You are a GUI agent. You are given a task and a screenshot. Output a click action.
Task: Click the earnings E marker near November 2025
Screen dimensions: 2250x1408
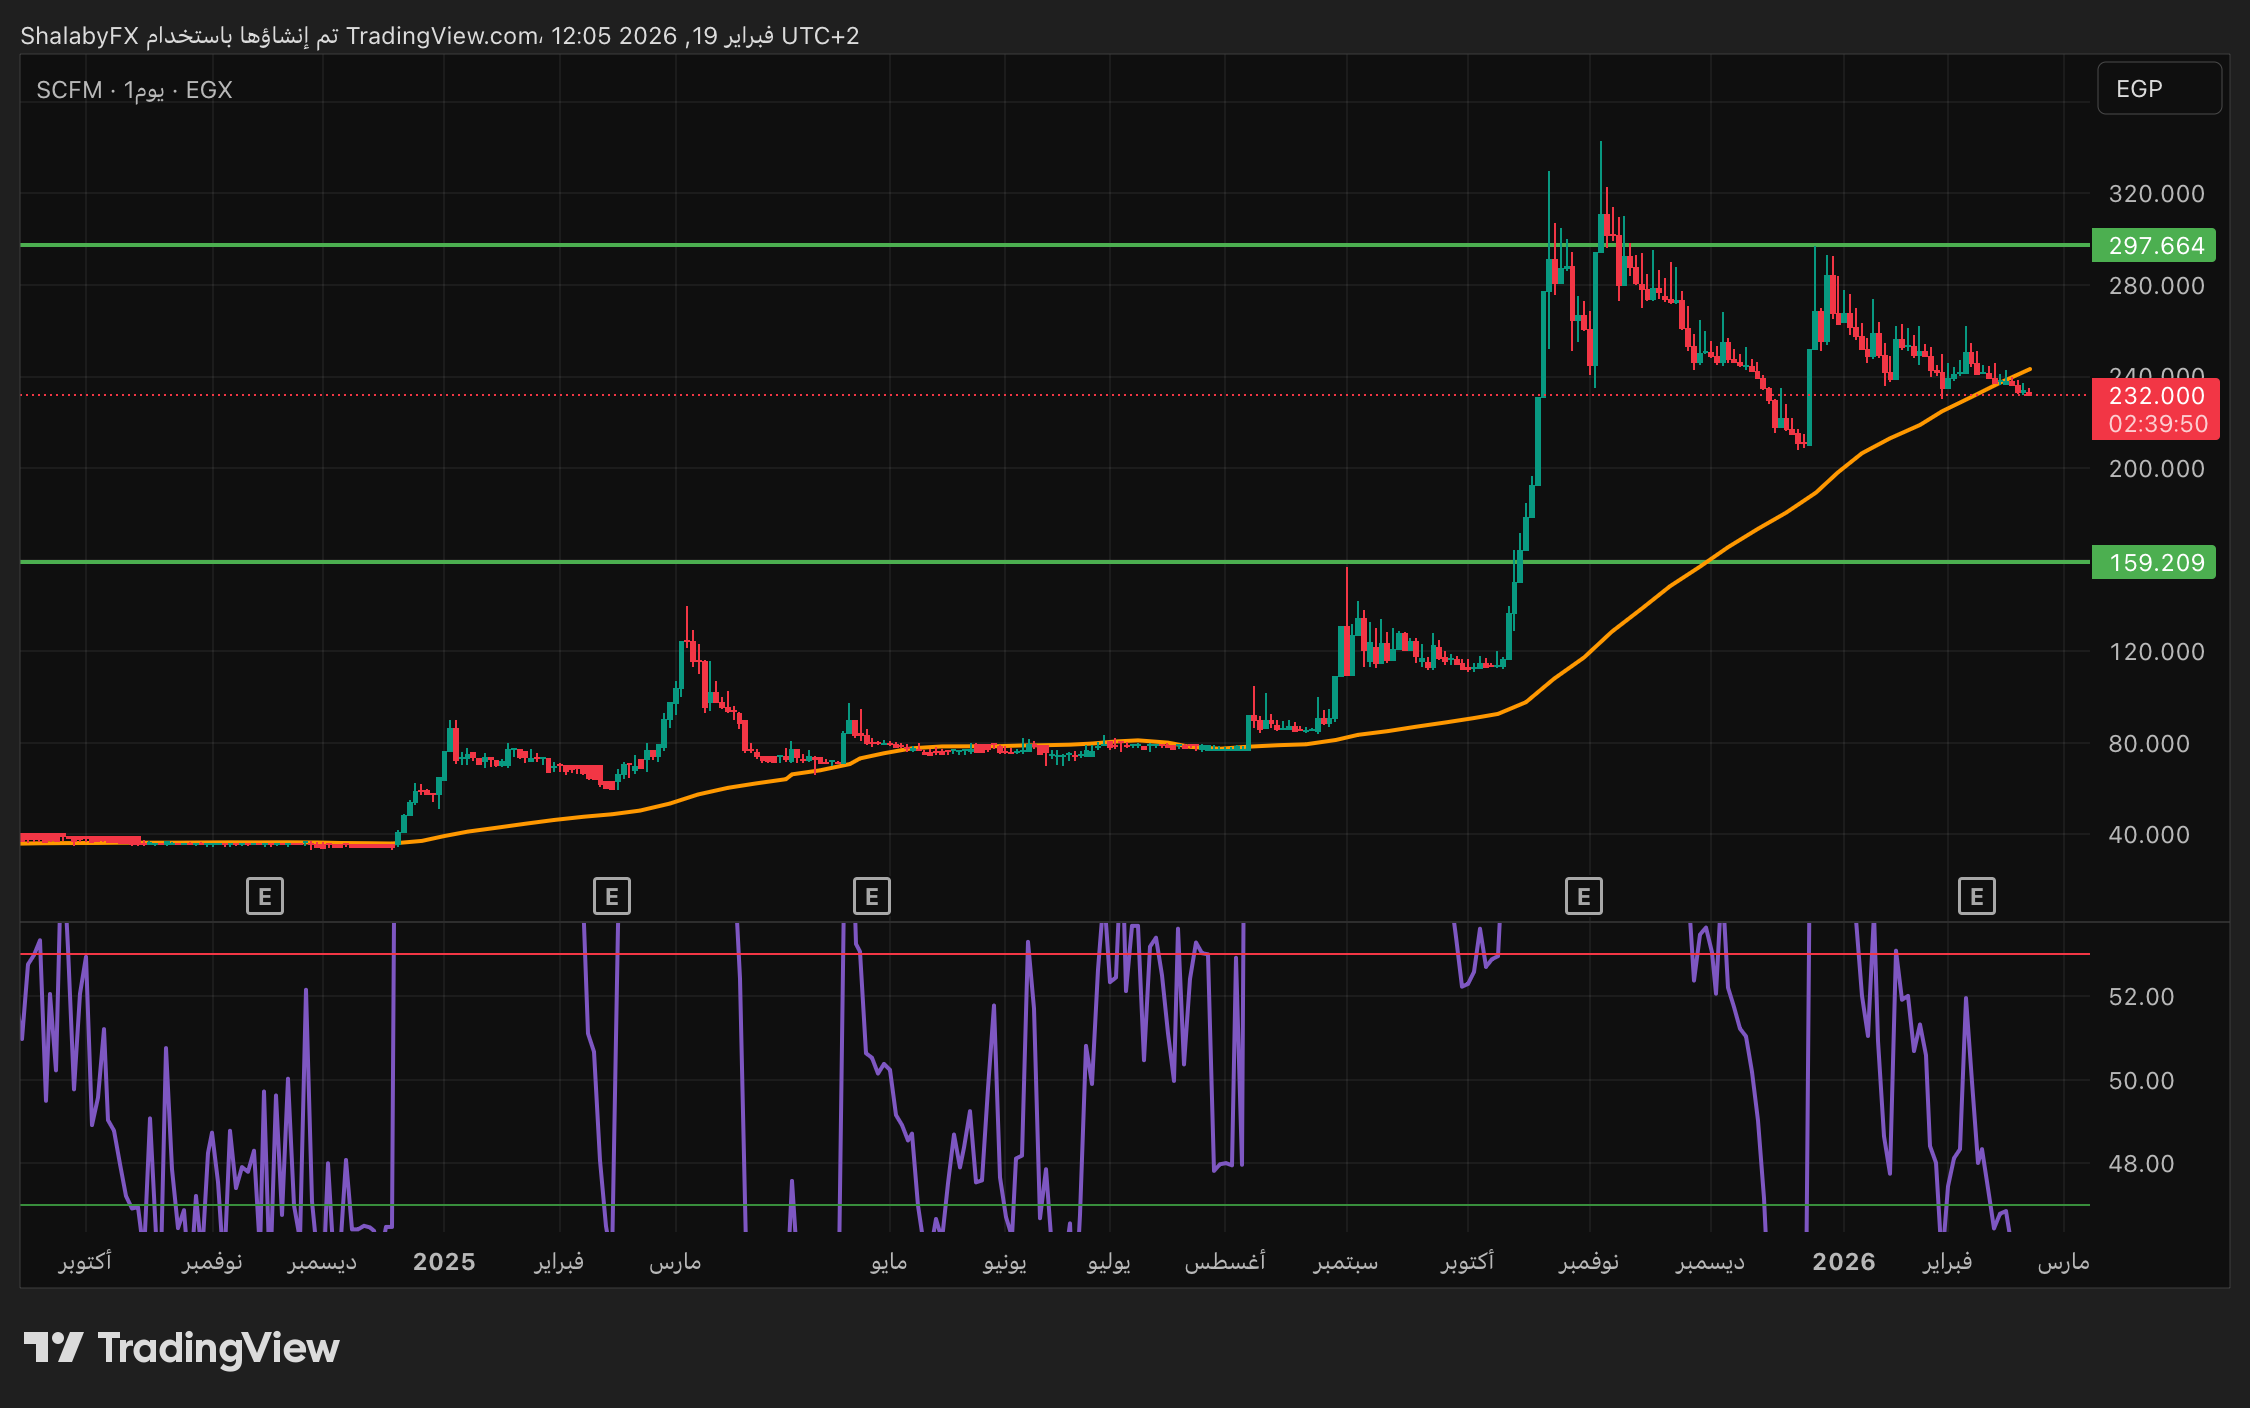[x=1583, y=896]
